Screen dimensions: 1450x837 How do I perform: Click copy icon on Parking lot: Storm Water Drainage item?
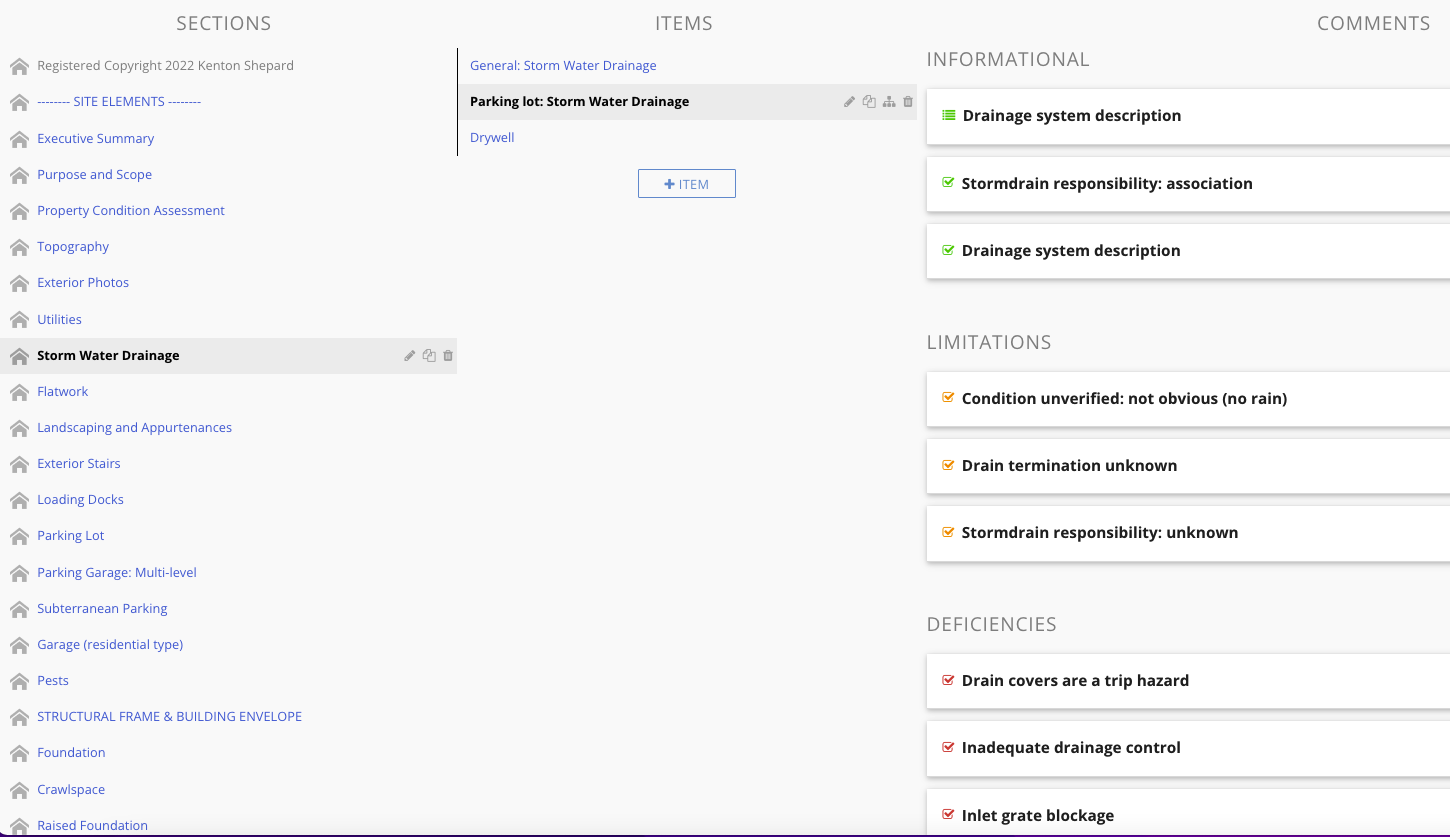(869, 101)
